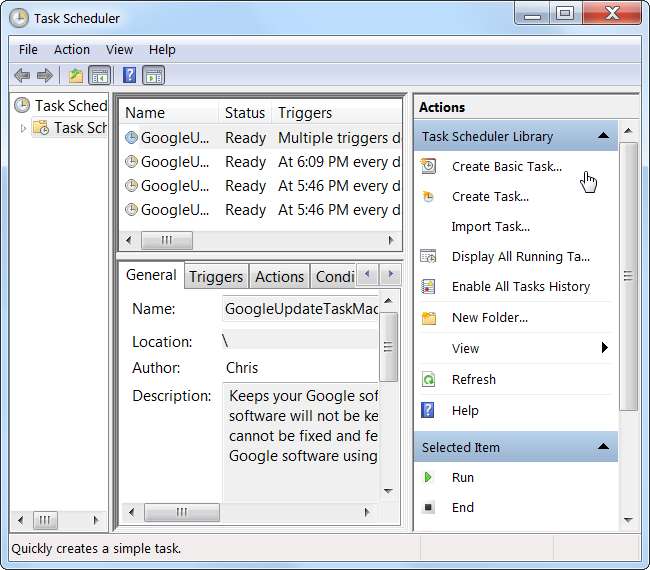Screen dimensions: 650x570
Task: Click the green Run arrow icon
Action: pyautogui.click(x=429, y=478)
